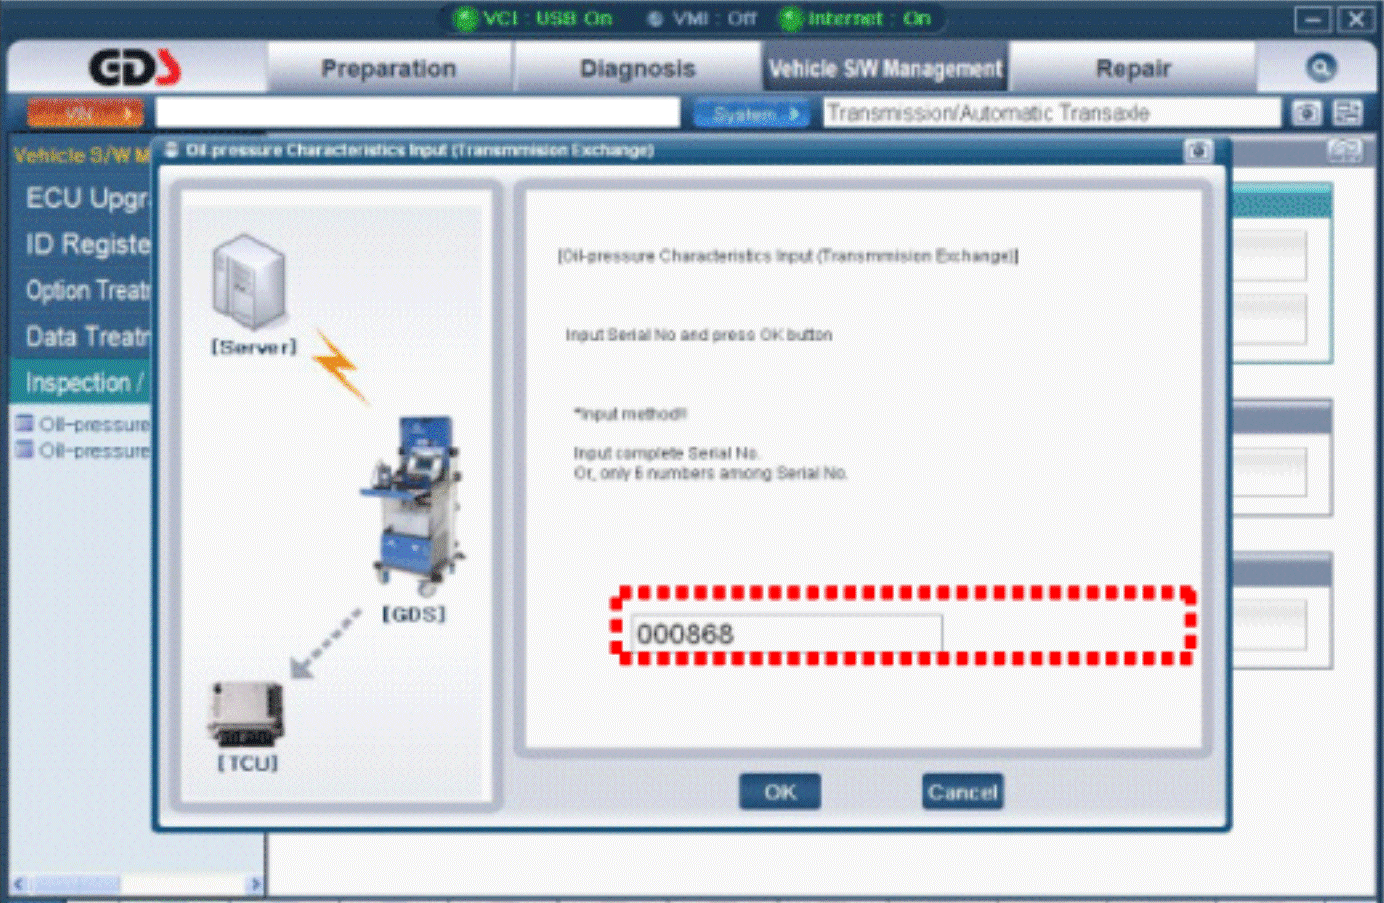This screenshot has width=1384, height=903.
Task: Open the orange VIN selector button
Action: tap(85, 114)
